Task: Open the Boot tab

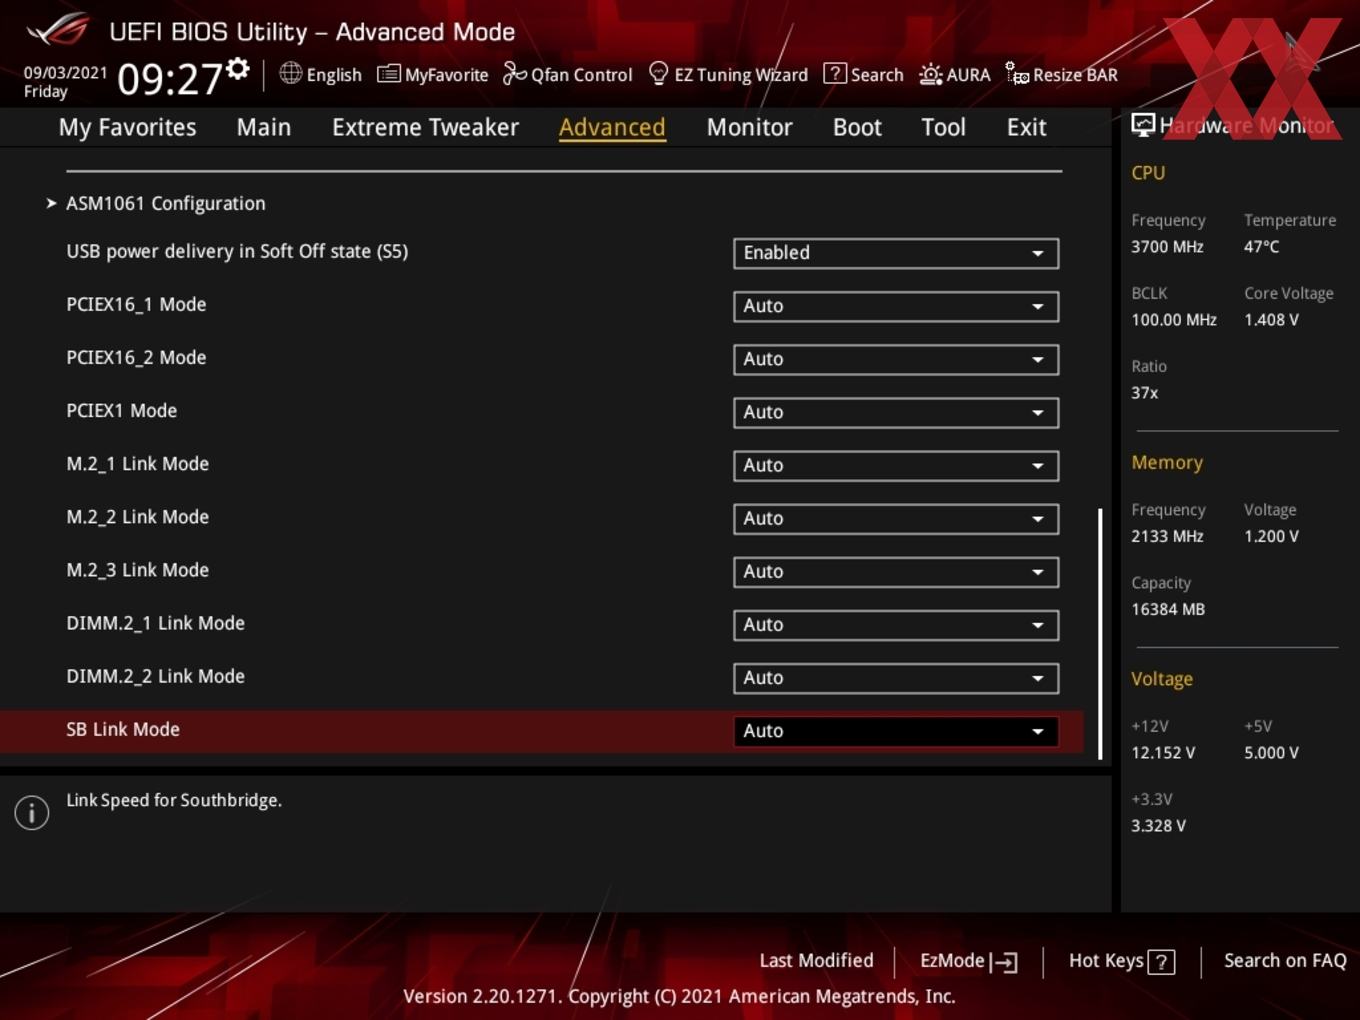Action: [857, 127]
